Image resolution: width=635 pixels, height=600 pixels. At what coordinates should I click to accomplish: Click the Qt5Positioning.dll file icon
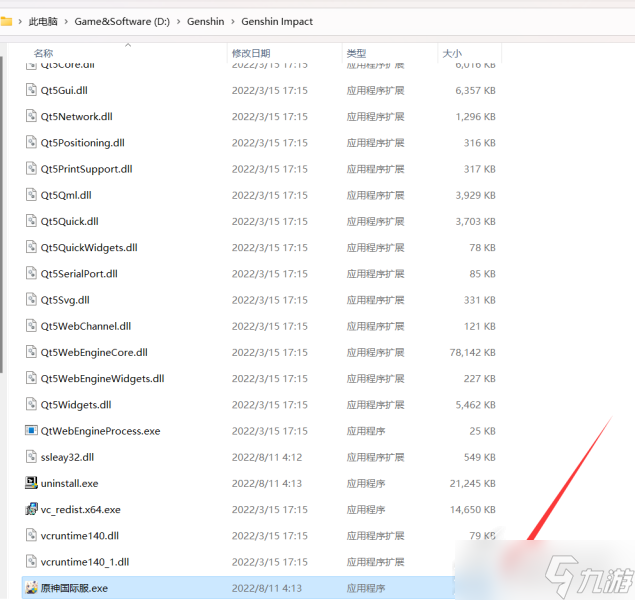[x=31, y=142]
